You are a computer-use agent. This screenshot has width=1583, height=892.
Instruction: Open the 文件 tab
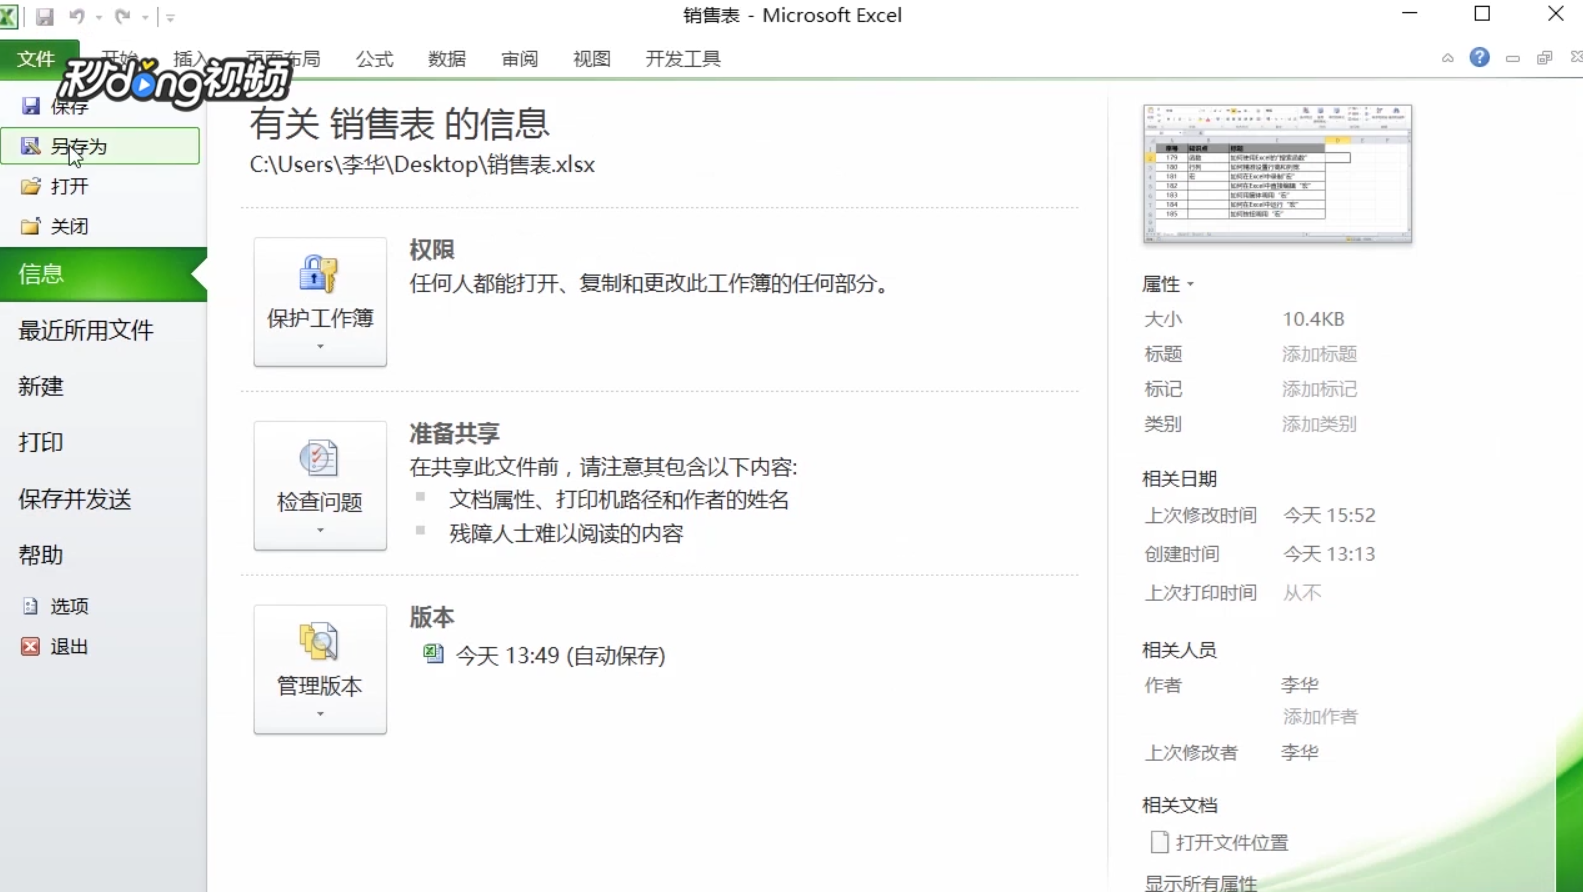pos(36,59)
